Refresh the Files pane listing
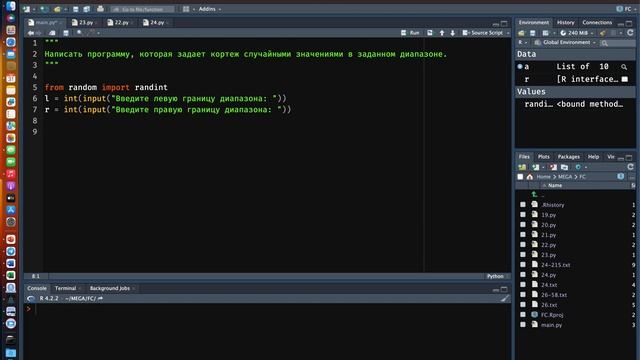Image resolution: width=640 pixels, height=360 pixels. [x=630, y=167]
